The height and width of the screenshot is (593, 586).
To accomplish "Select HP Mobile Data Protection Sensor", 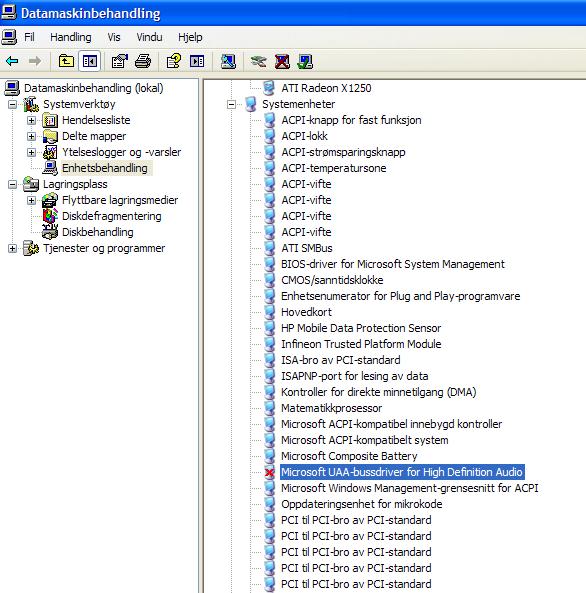I will 361,328.
